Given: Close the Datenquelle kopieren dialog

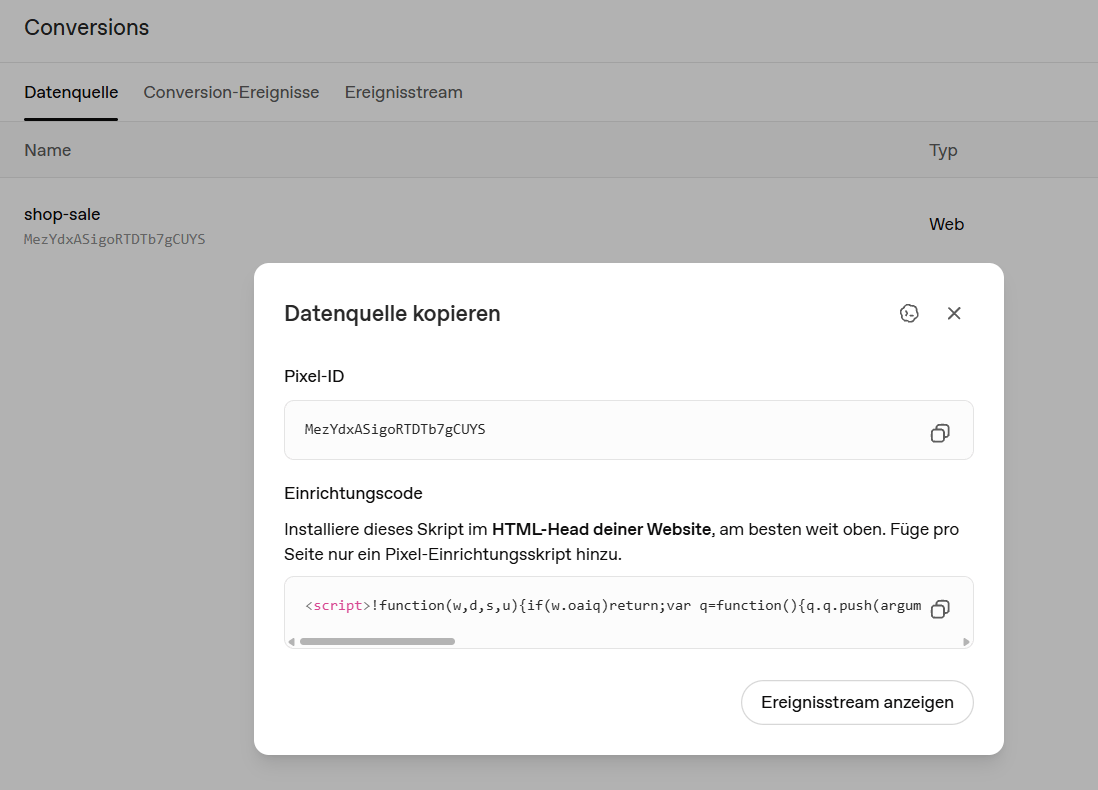Looking at the screenshot, I should [x=954, y=313].
